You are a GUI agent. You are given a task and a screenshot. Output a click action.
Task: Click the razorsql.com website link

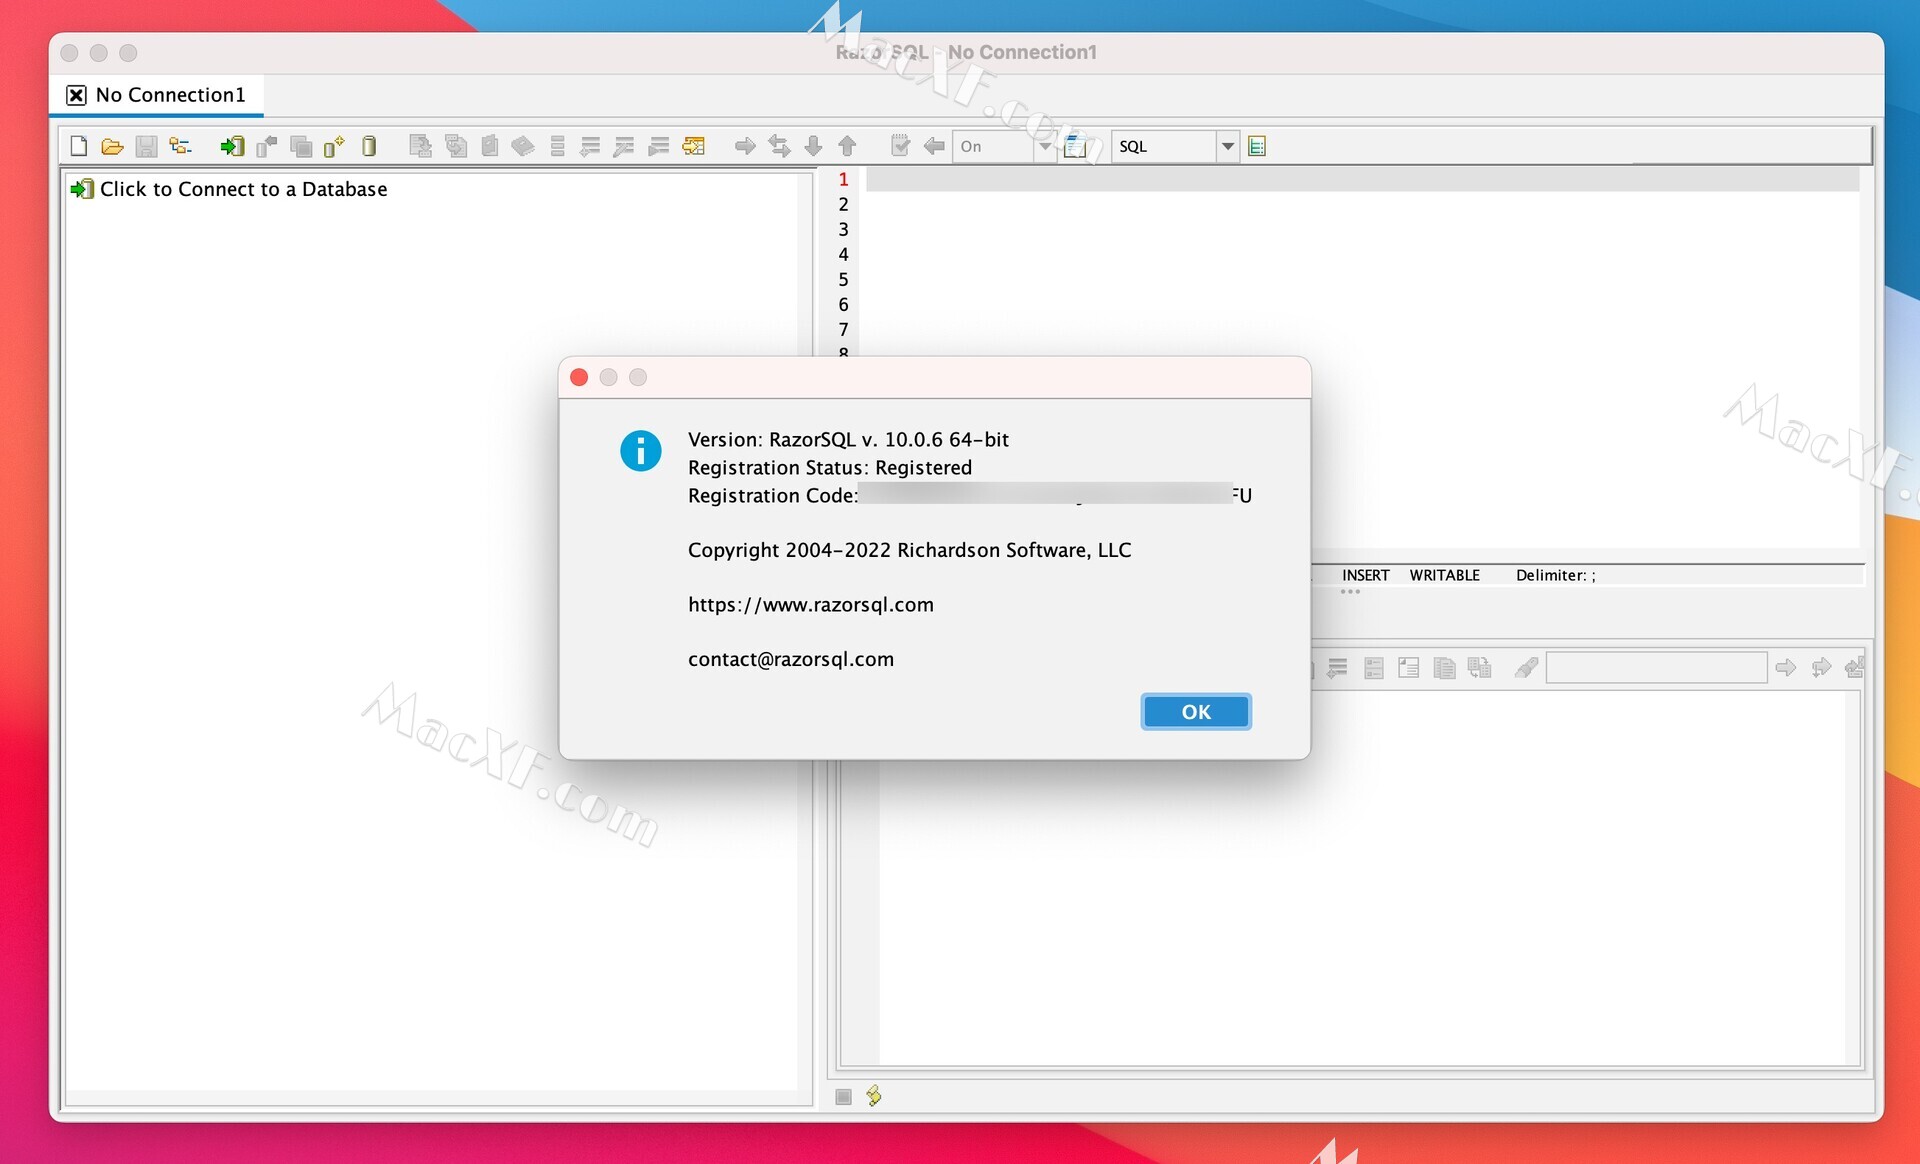809,603
